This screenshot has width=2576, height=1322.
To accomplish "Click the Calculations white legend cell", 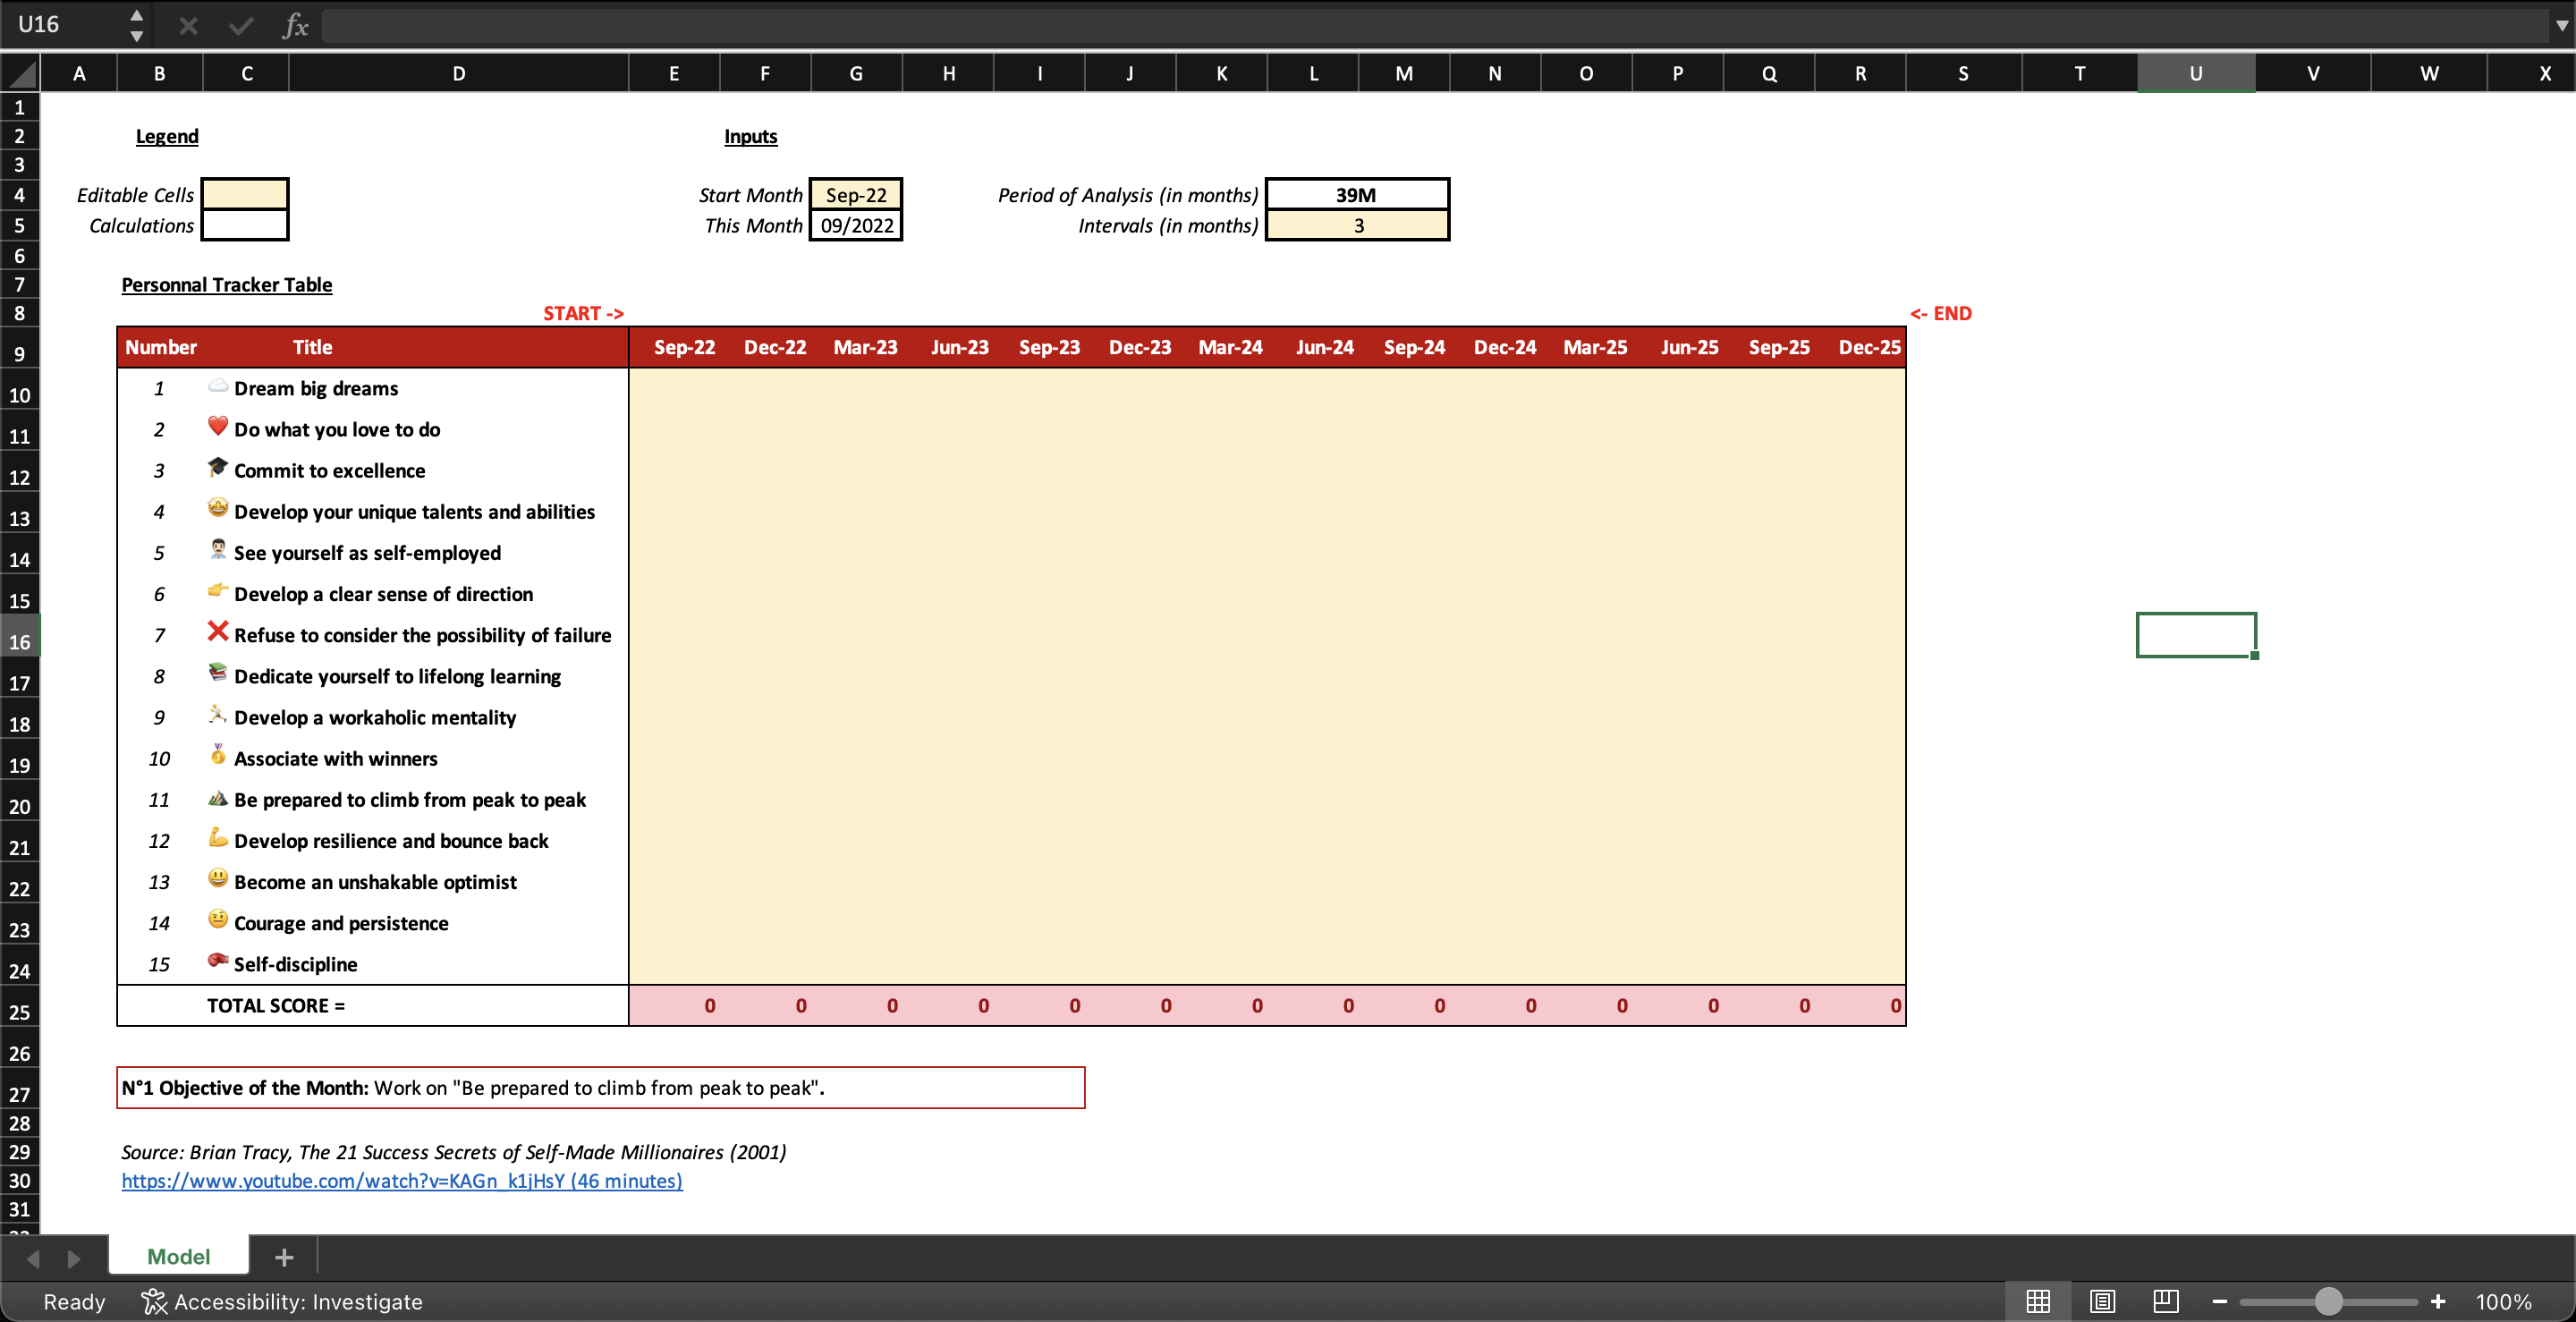I will [x=245, y=225].
